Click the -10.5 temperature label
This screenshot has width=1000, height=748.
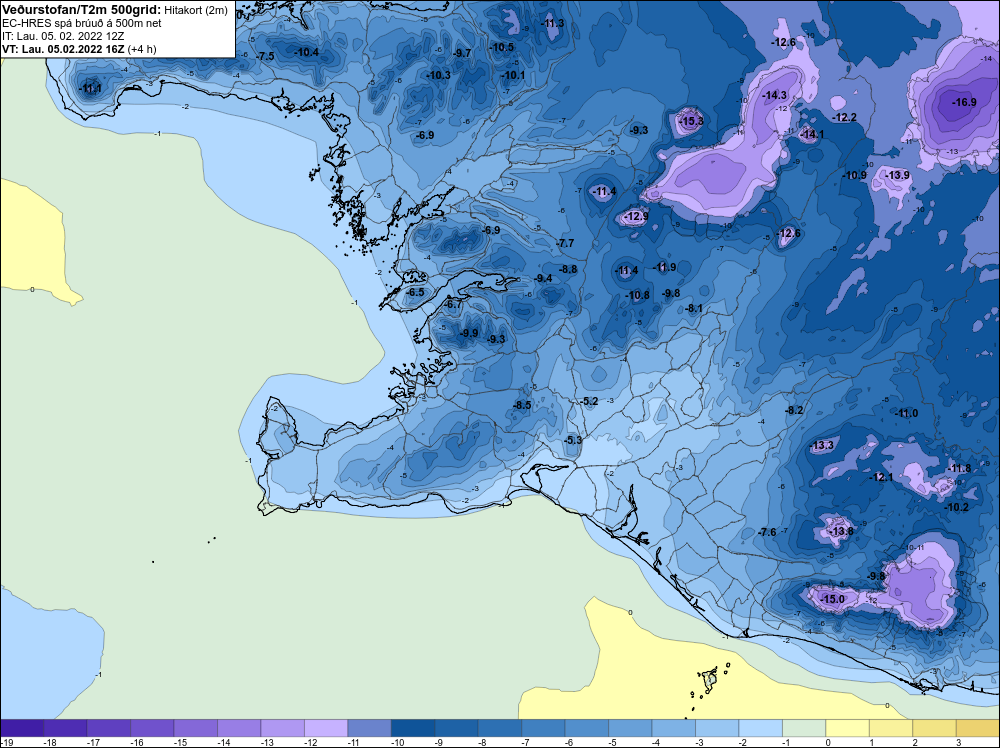[x=502, y=47]
